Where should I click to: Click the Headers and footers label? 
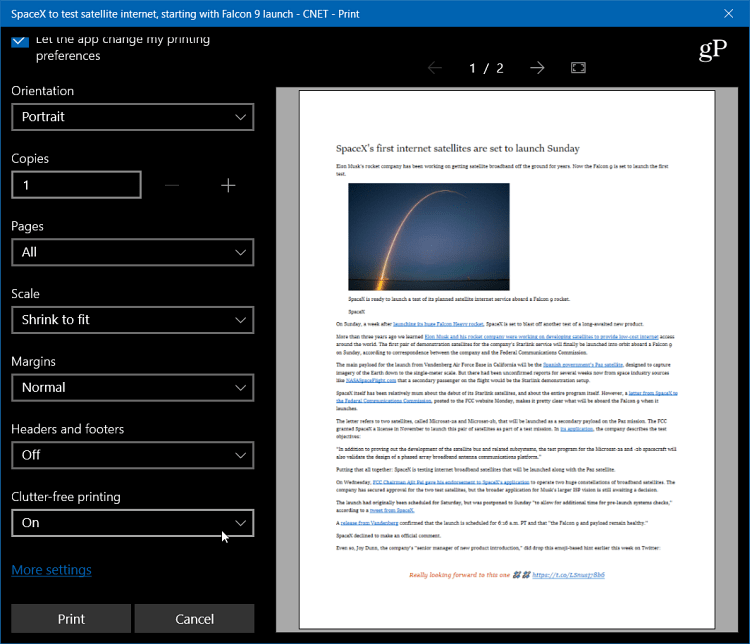pyautogui.click(x=67, y=429)
